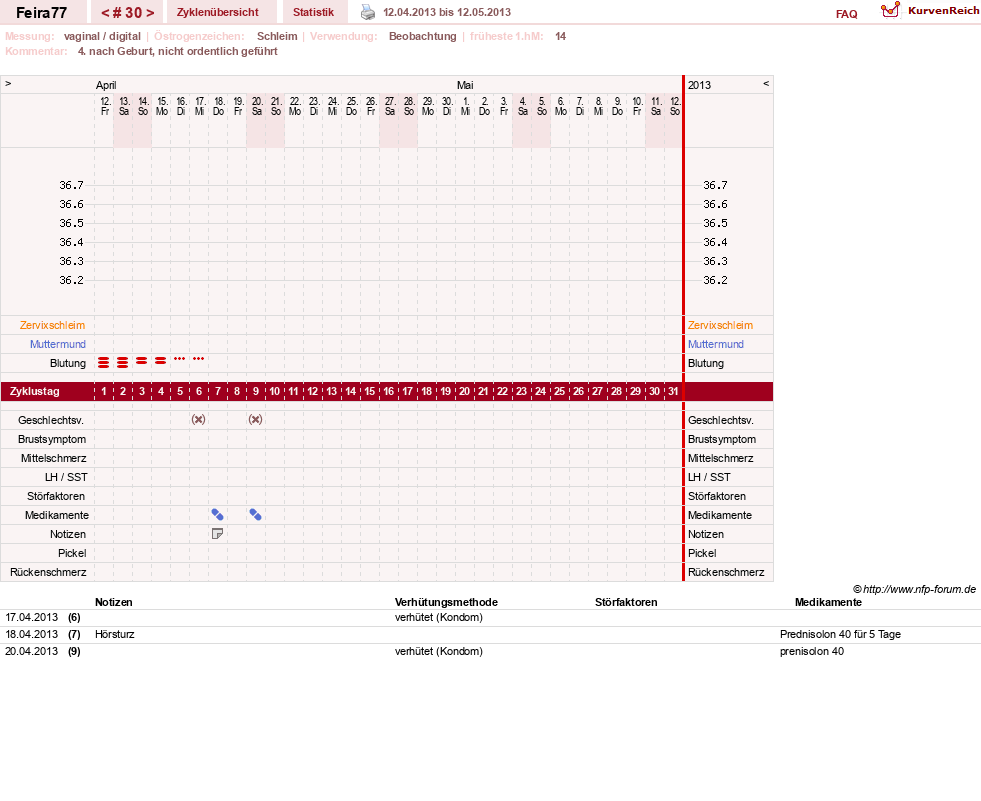
Task: Select cycle day 20 in Zyklustag bar
Action: click(464, 391)
